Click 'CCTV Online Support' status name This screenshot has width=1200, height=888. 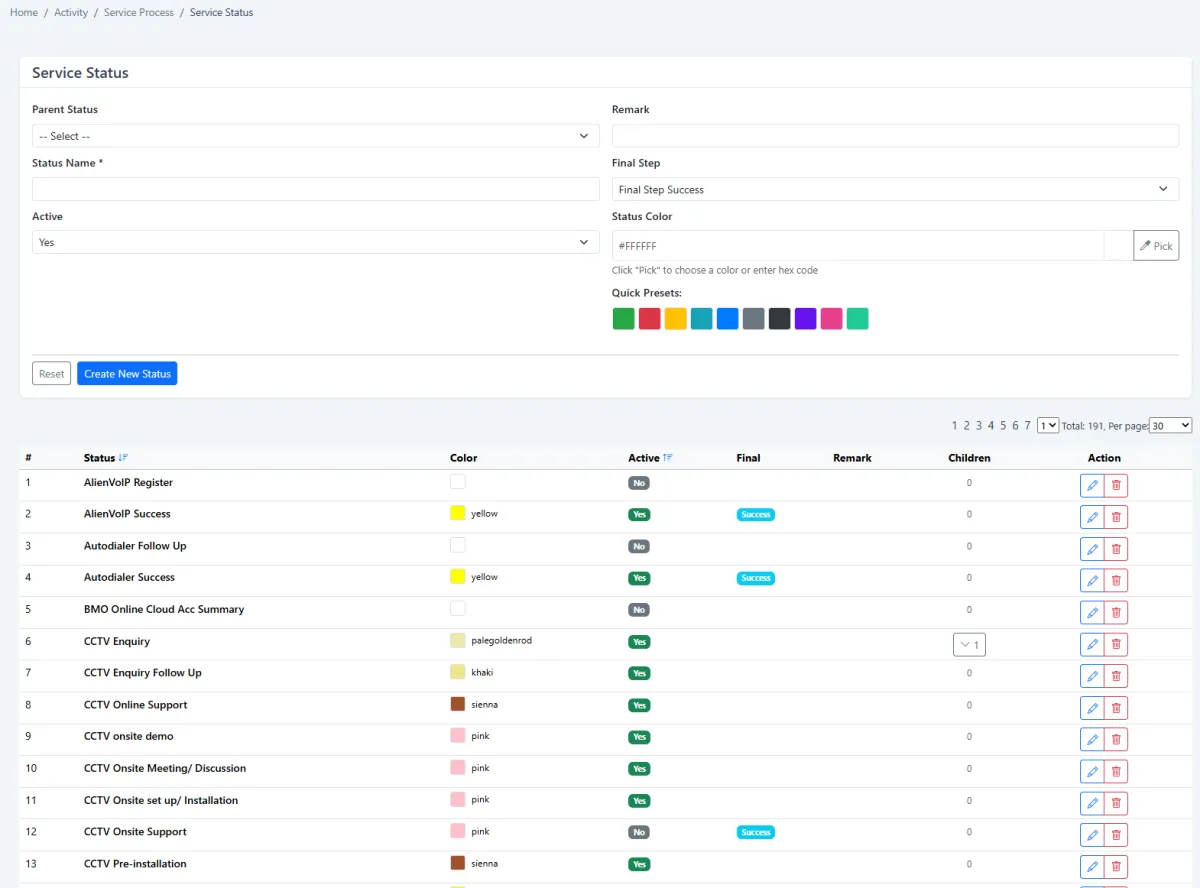135,705
